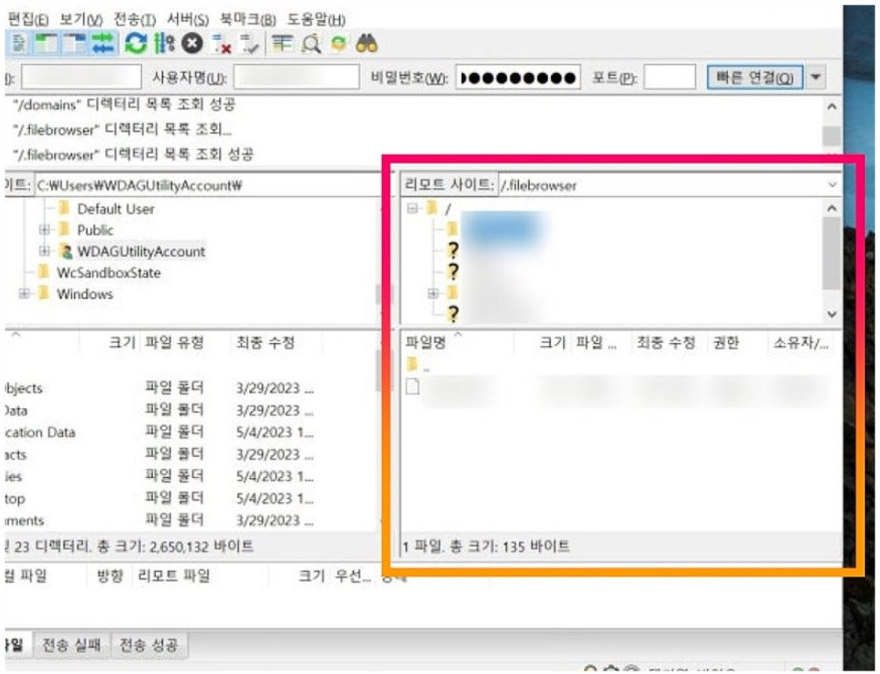
Task: Reconnect to last server using the checkmark icon
Action: click(249, 44)
